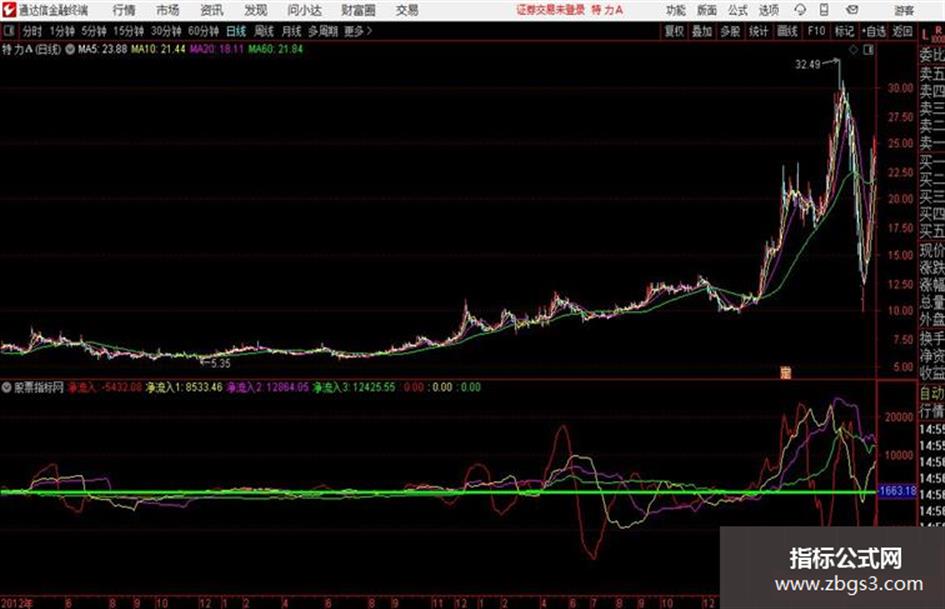The height and width of the screenshot is (609, 945).
Task: Expand the 更多 > periods list
Action: tap(358, 31)
